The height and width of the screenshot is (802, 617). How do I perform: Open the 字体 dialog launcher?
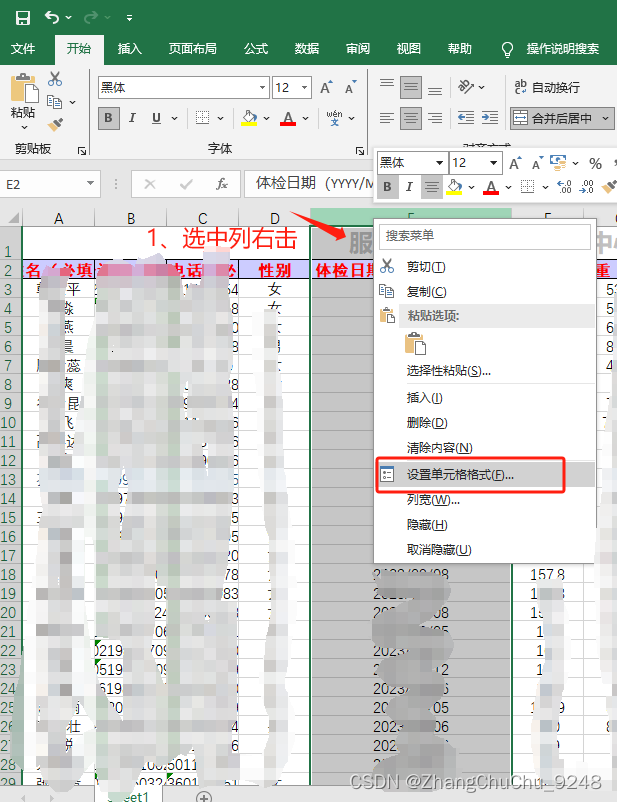pos(360,151)
